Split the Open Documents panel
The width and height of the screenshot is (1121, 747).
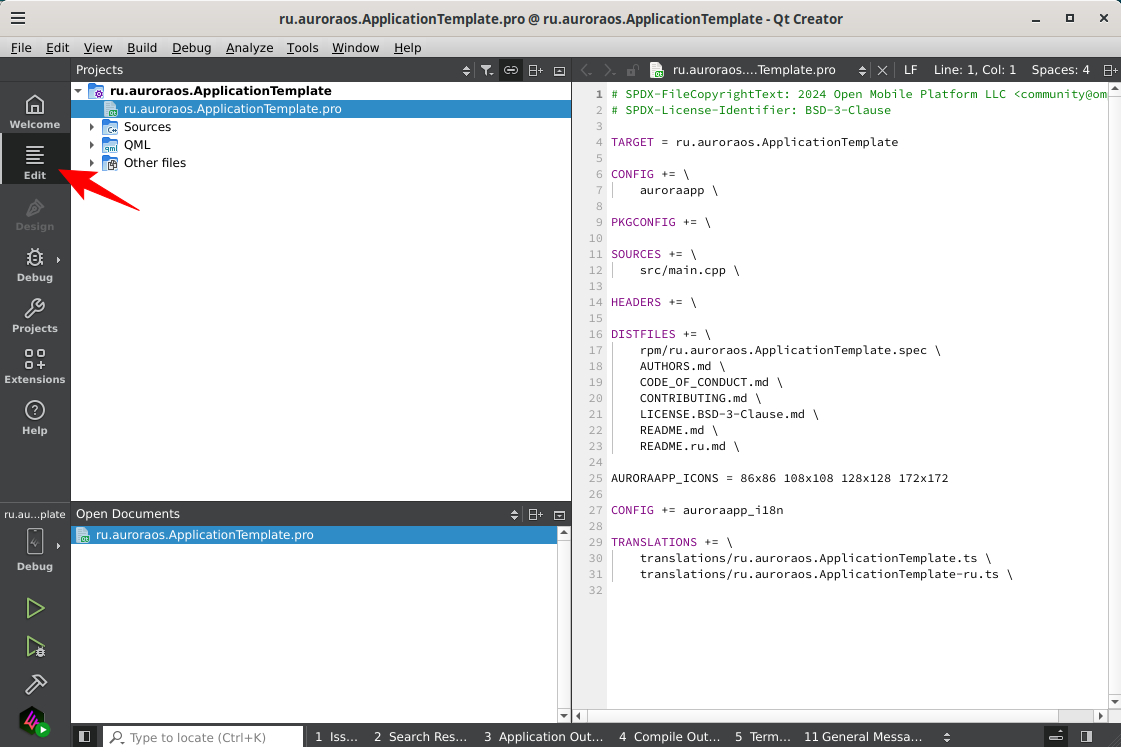[x=535, y=515]
